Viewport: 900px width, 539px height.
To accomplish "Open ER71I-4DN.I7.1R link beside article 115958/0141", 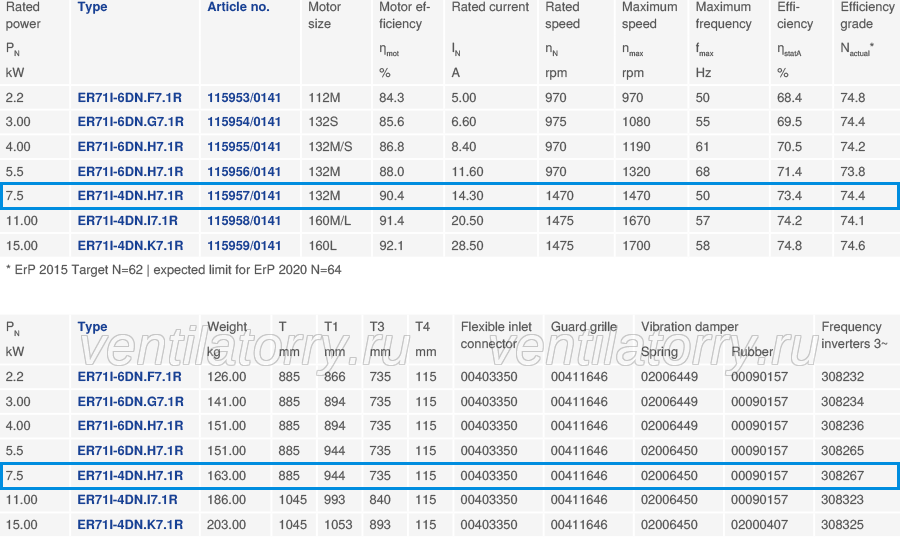I will coord(127,220).
